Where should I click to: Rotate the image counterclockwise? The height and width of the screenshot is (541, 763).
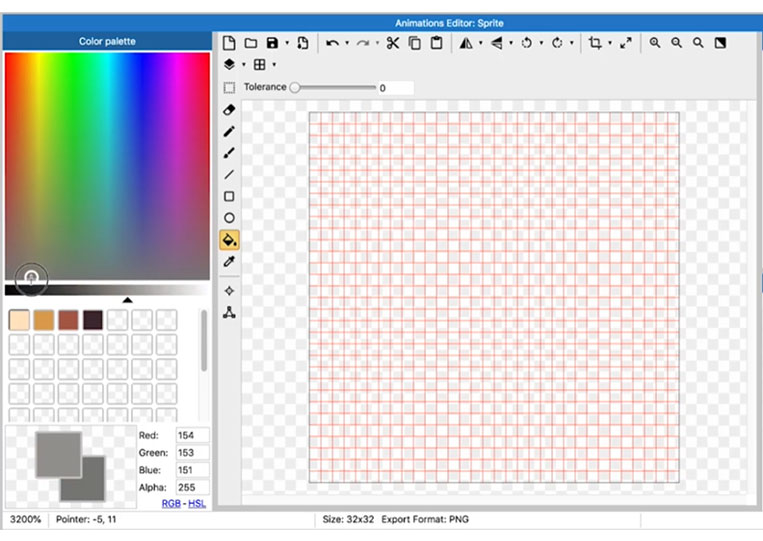click(527, 43)
